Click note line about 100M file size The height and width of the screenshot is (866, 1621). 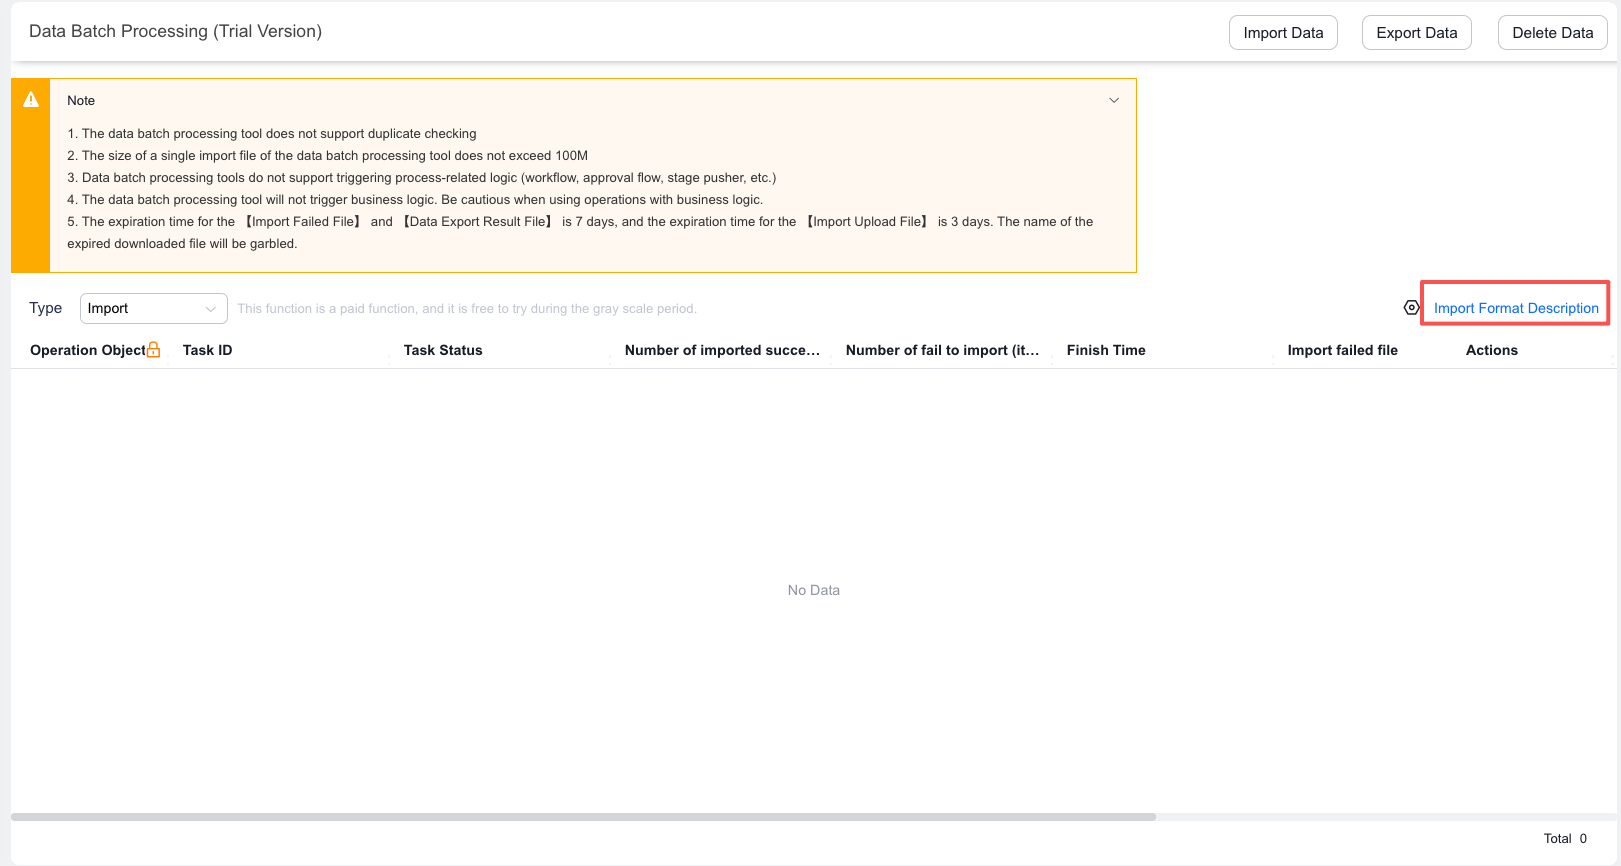tap(328, 155)
